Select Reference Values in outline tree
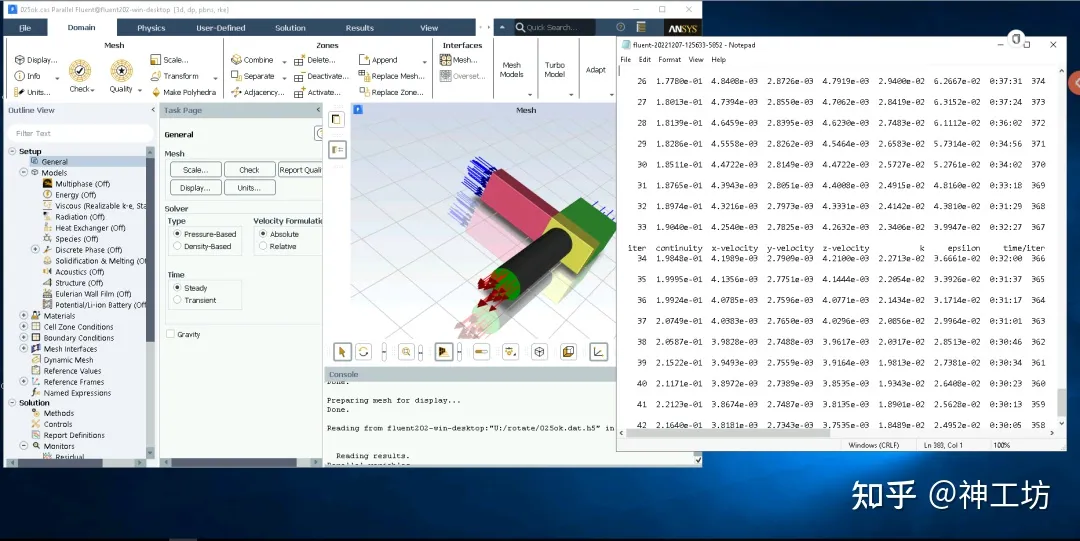Screen dimensions: 1080x541 pyautogui.click(x=72, y=371)
